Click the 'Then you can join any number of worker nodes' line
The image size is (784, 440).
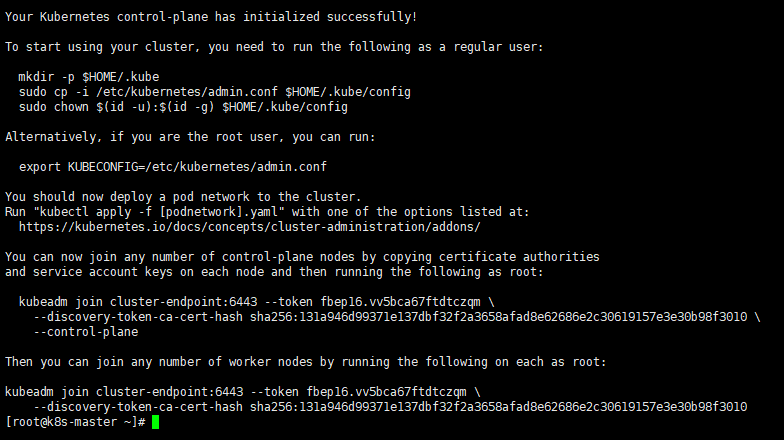tap(306, 362)
